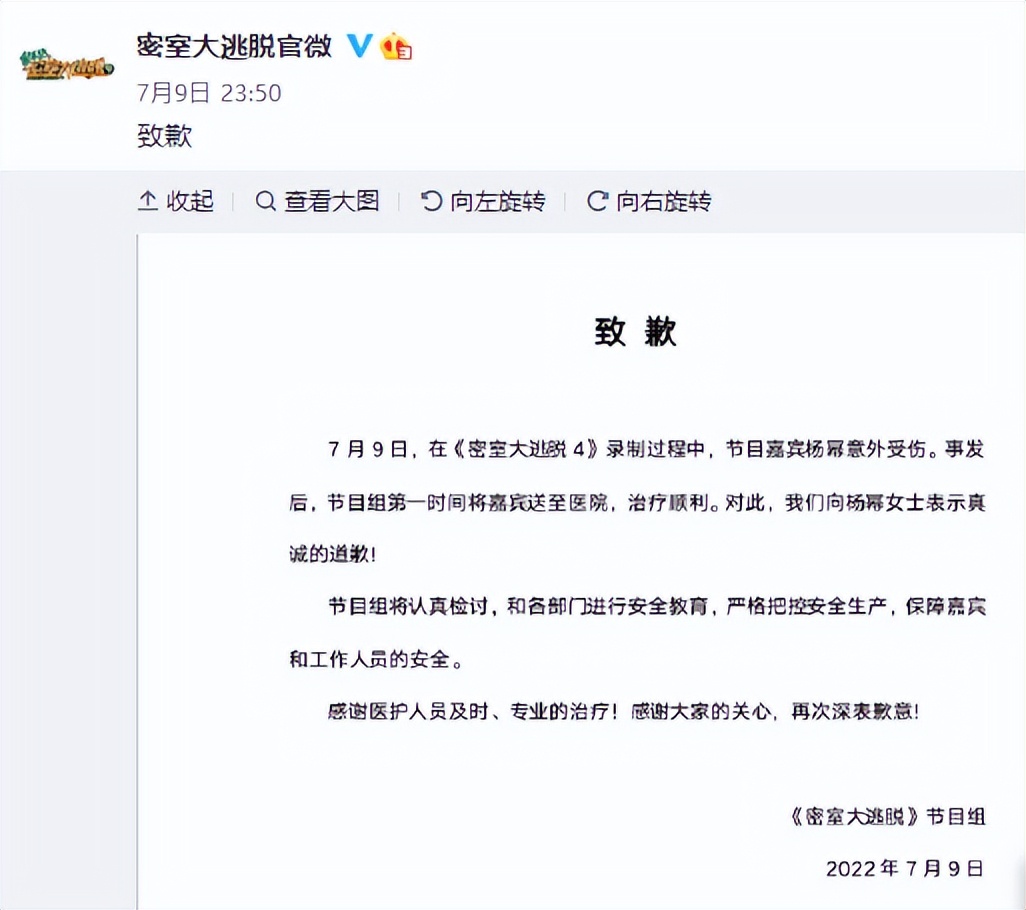This screenshot has height=910, width=1026.
Task: Click the blue V verification badge
Action: [359, 46]
